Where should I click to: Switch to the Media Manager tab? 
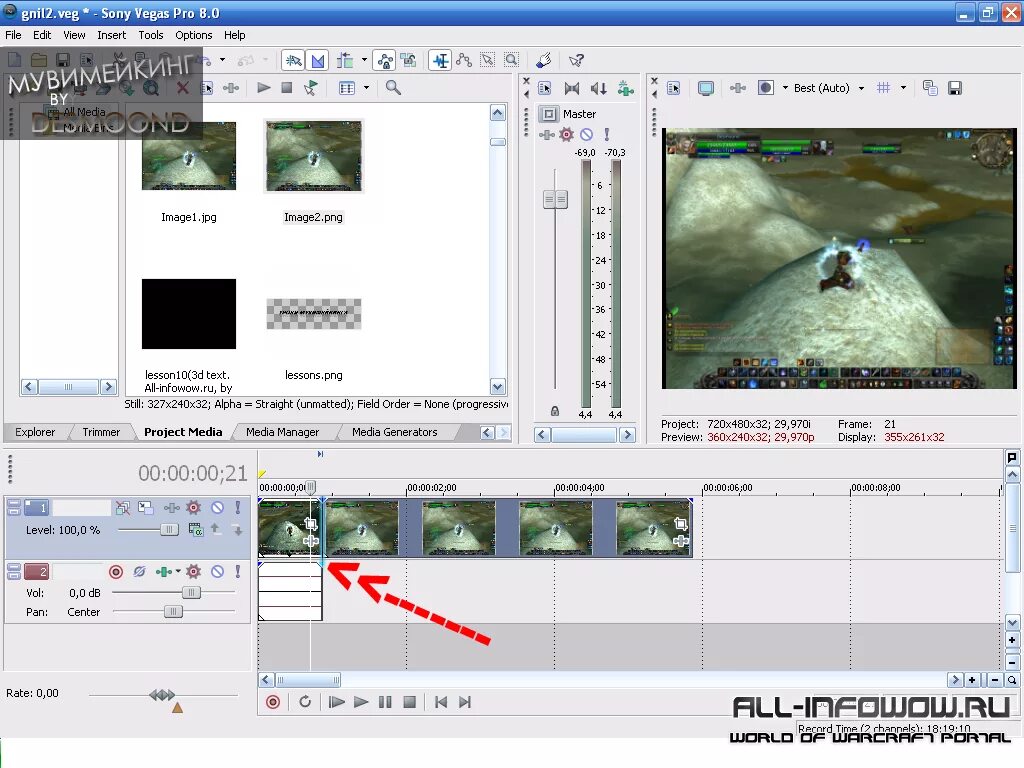tap(283, 432)
